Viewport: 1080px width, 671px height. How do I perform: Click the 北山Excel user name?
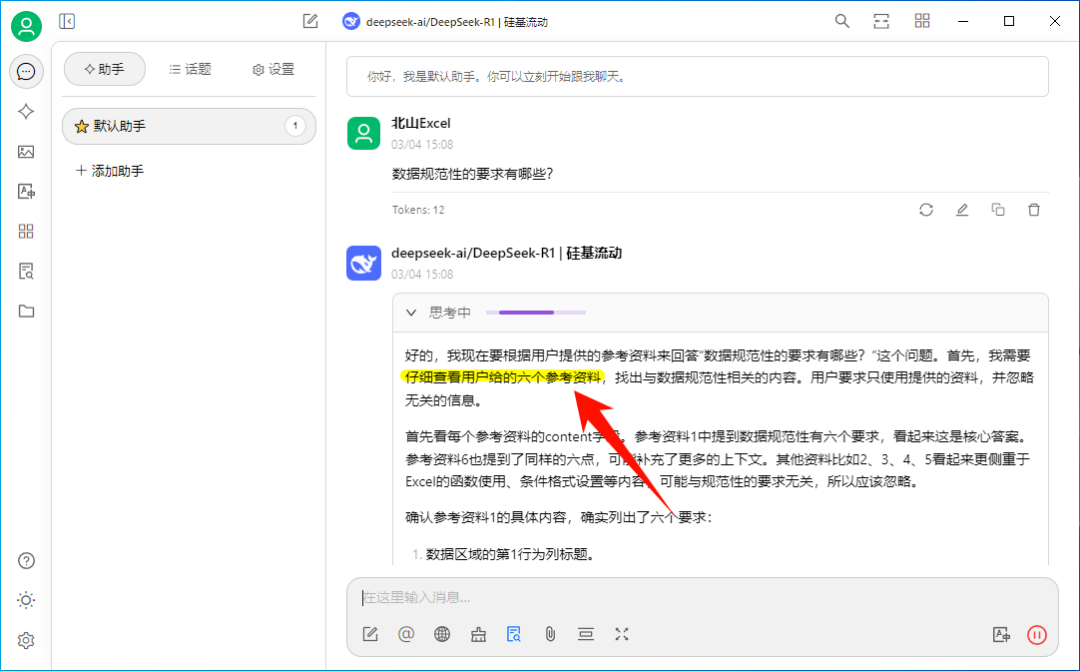[x=421, y=123]
